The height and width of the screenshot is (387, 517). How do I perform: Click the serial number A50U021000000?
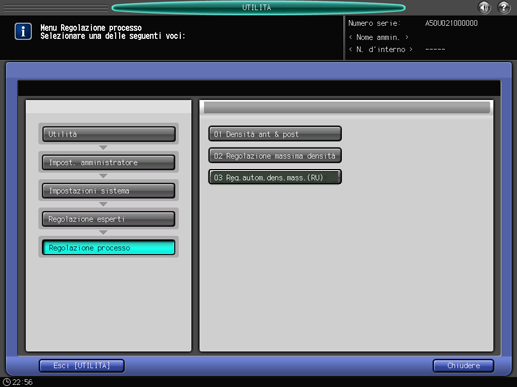coord(451,23)
